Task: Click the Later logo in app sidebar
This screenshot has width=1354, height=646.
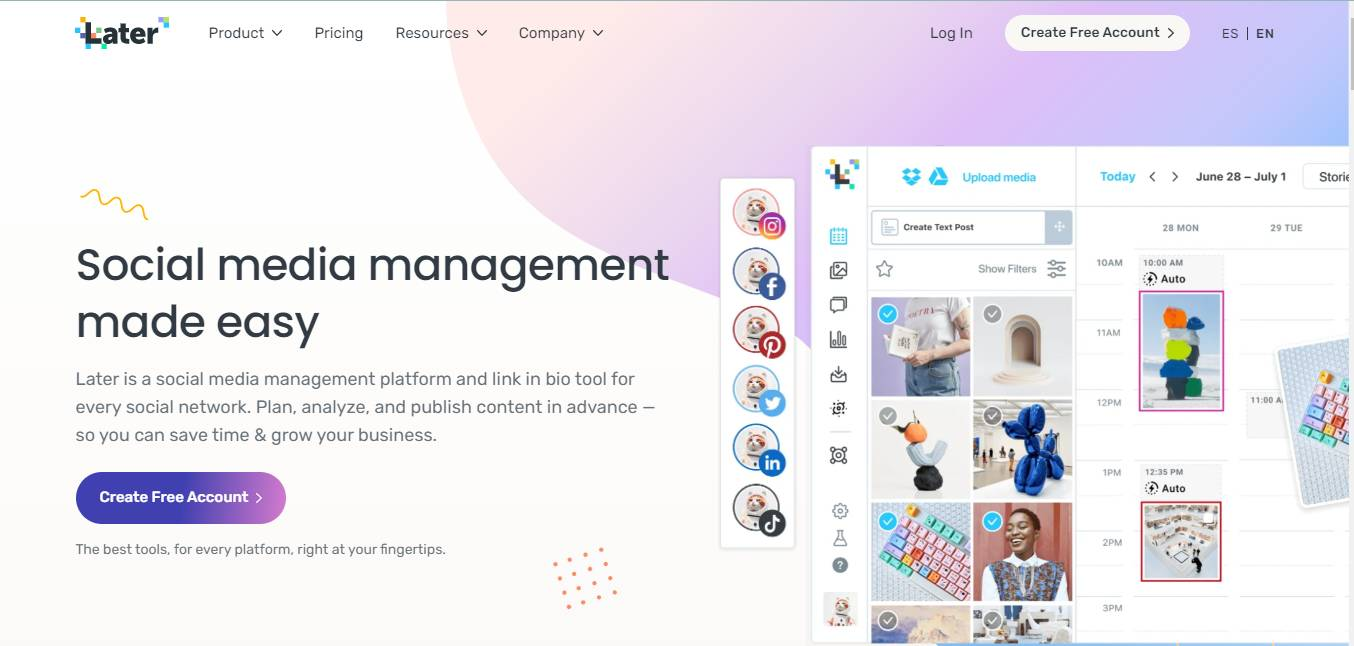Action: coord(841,174)
